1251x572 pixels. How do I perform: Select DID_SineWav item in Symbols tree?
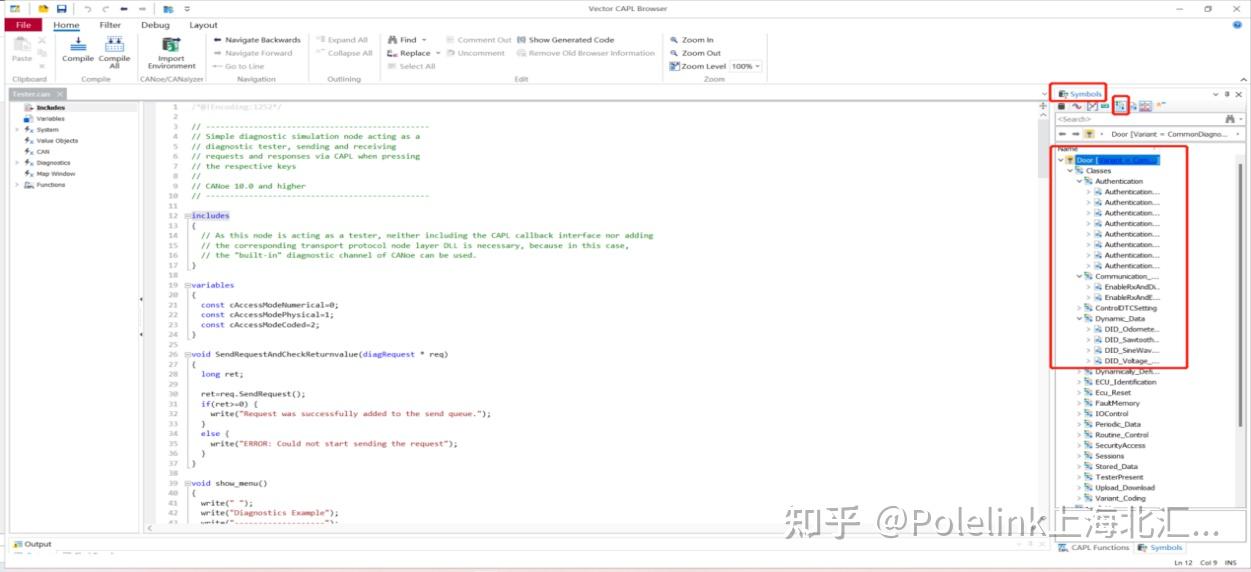pyautogui.click(x=1132, y=350)
